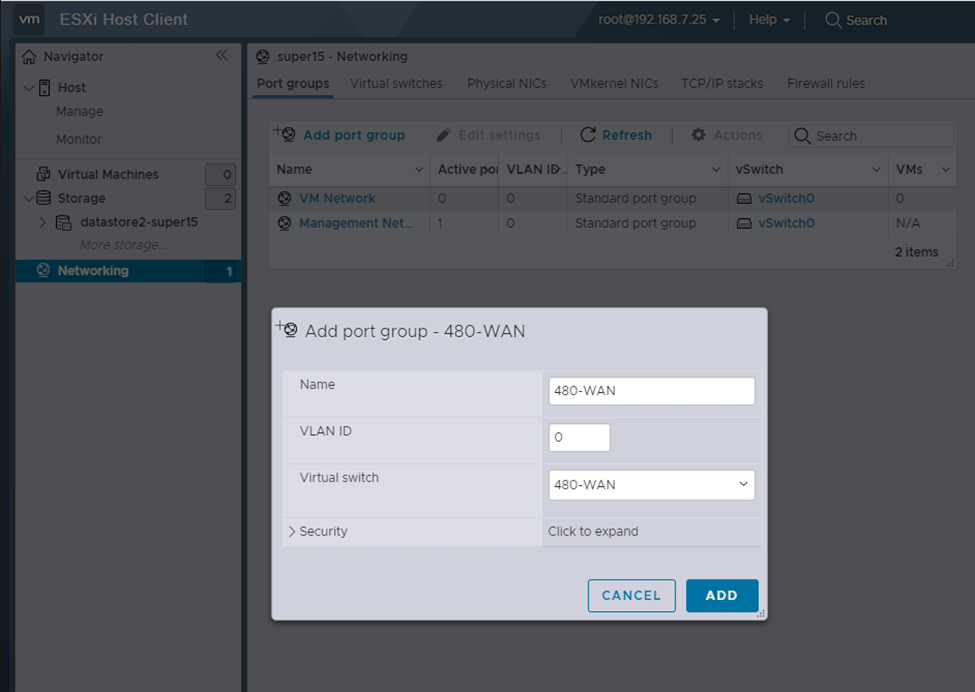Click the vSwitch0 icon in VM Network row
The height and width of the screenshot is (692, 975).
744,199
